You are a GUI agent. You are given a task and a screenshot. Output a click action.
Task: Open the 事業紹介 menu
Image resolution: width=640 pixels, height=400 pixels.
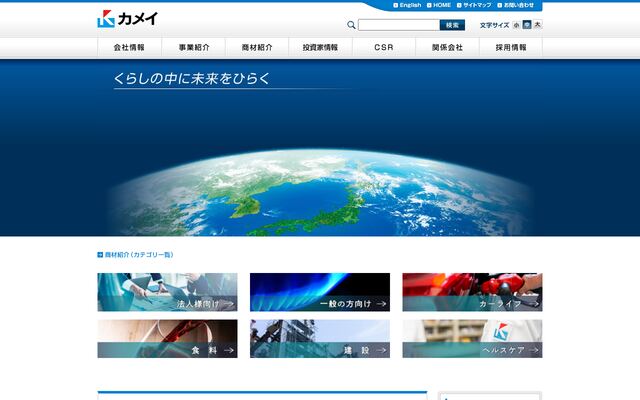coord(193,47)
